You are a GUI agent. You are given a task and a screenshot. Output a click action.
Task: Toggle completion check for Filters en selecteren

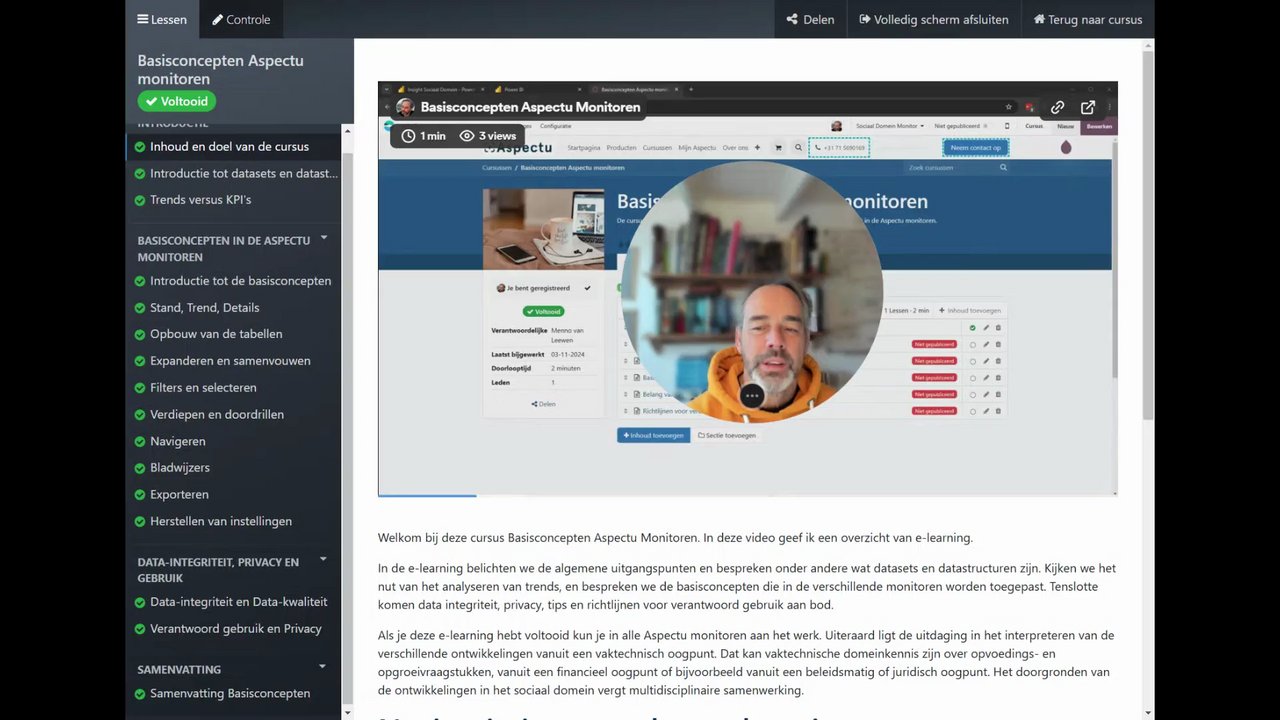[140, 388]
